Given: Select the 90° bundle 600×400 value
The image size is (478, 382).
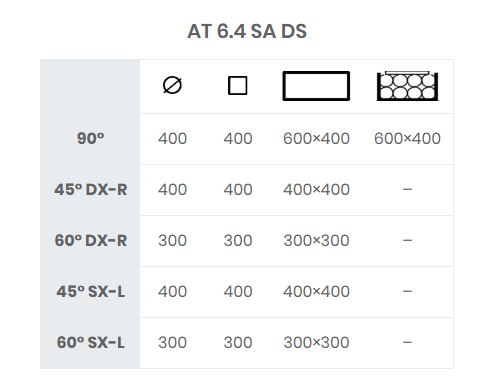Looking at the screenshot, I should click(x=407, y=138).
